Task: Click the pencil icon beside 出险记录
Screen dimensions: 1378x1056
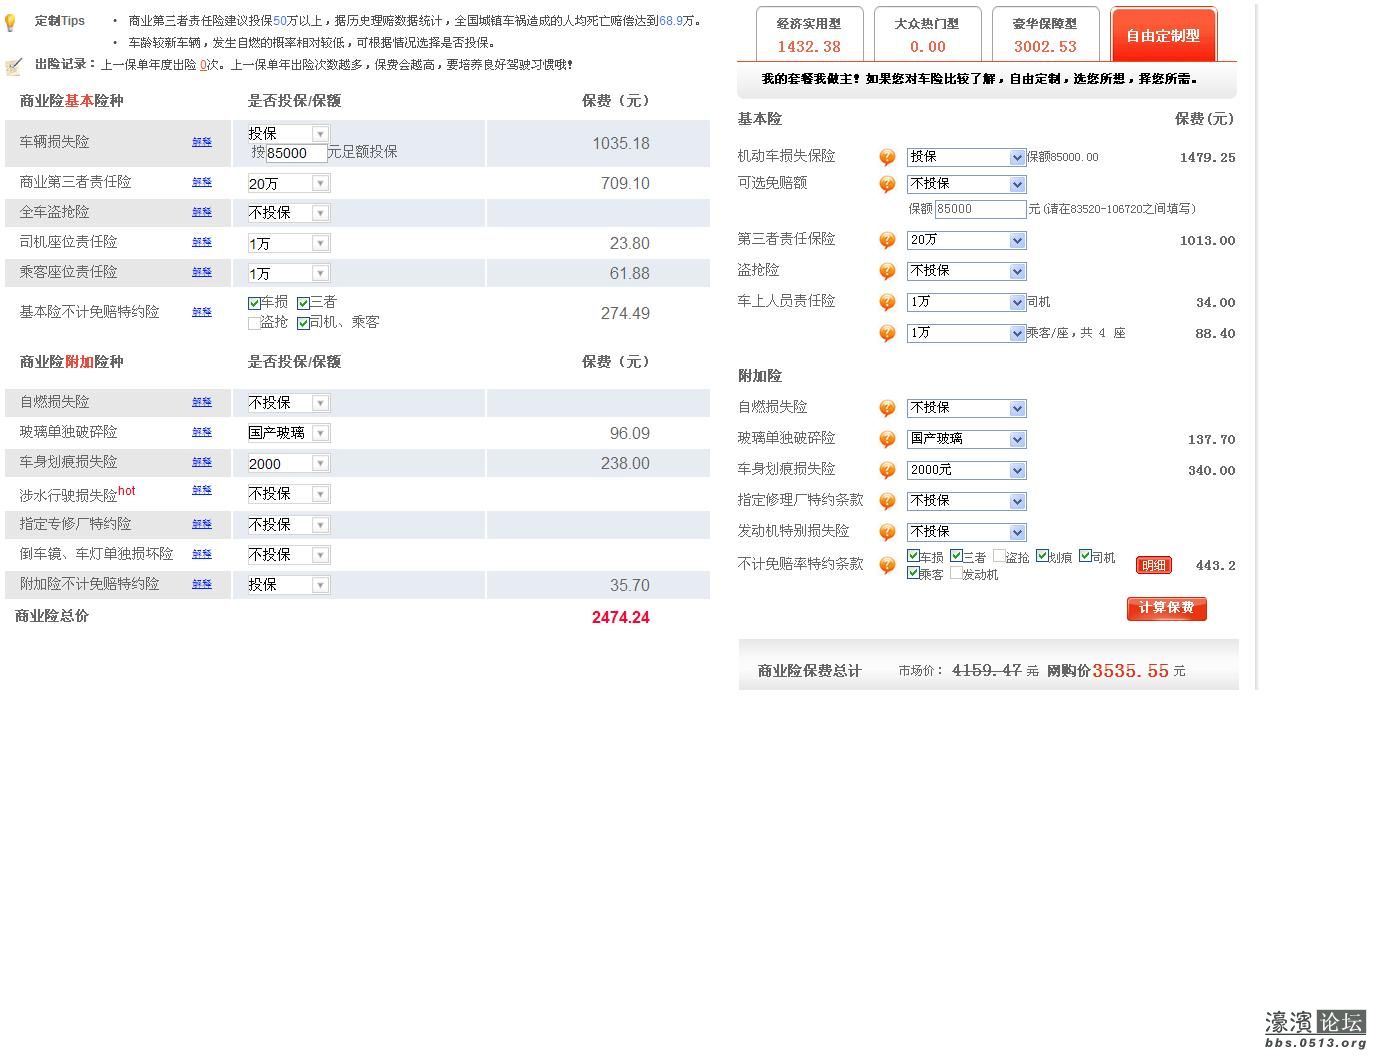Action: (14, 66)
